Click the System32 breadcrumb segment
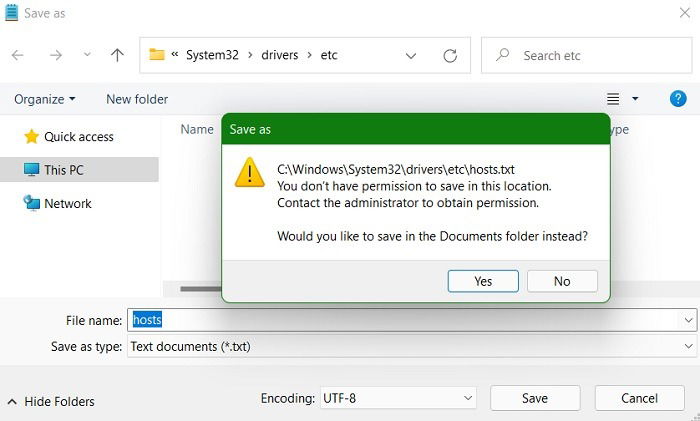The height and width of the screenshot is (421, 700). click(211, 56)
